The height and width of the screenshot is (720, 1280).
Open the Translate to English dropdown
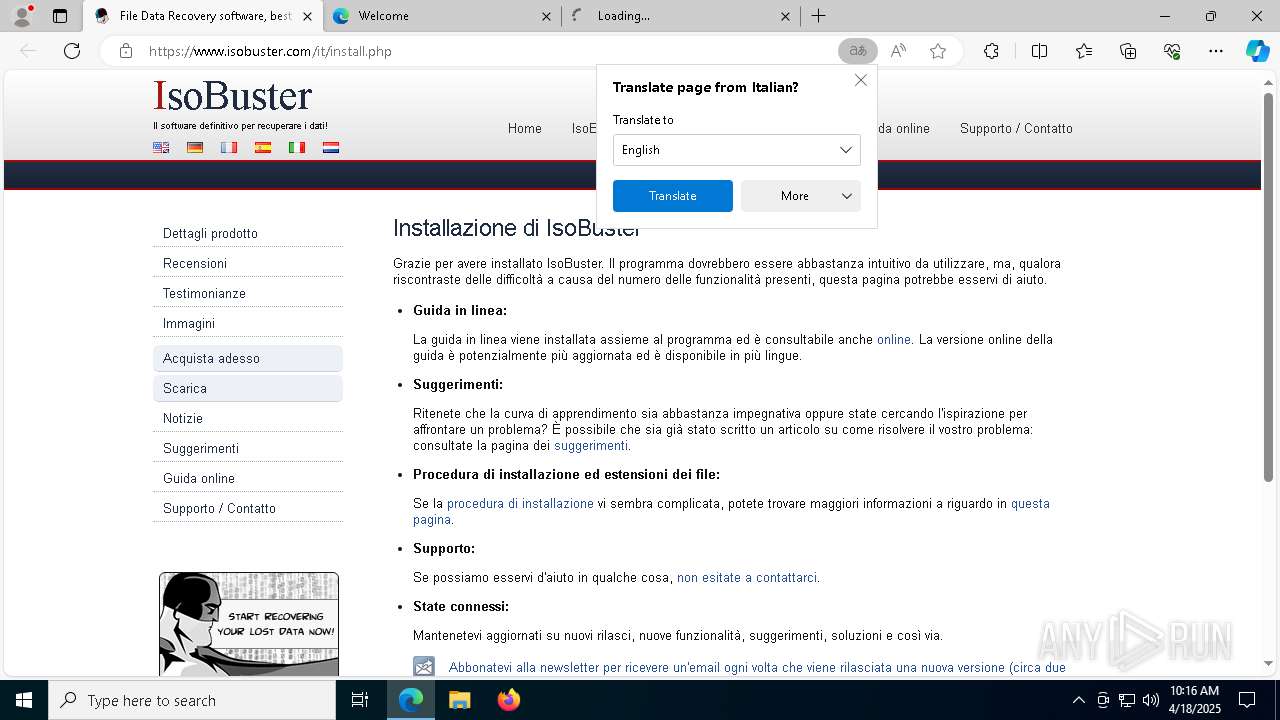pyautogui.click(x=736, y=150)
